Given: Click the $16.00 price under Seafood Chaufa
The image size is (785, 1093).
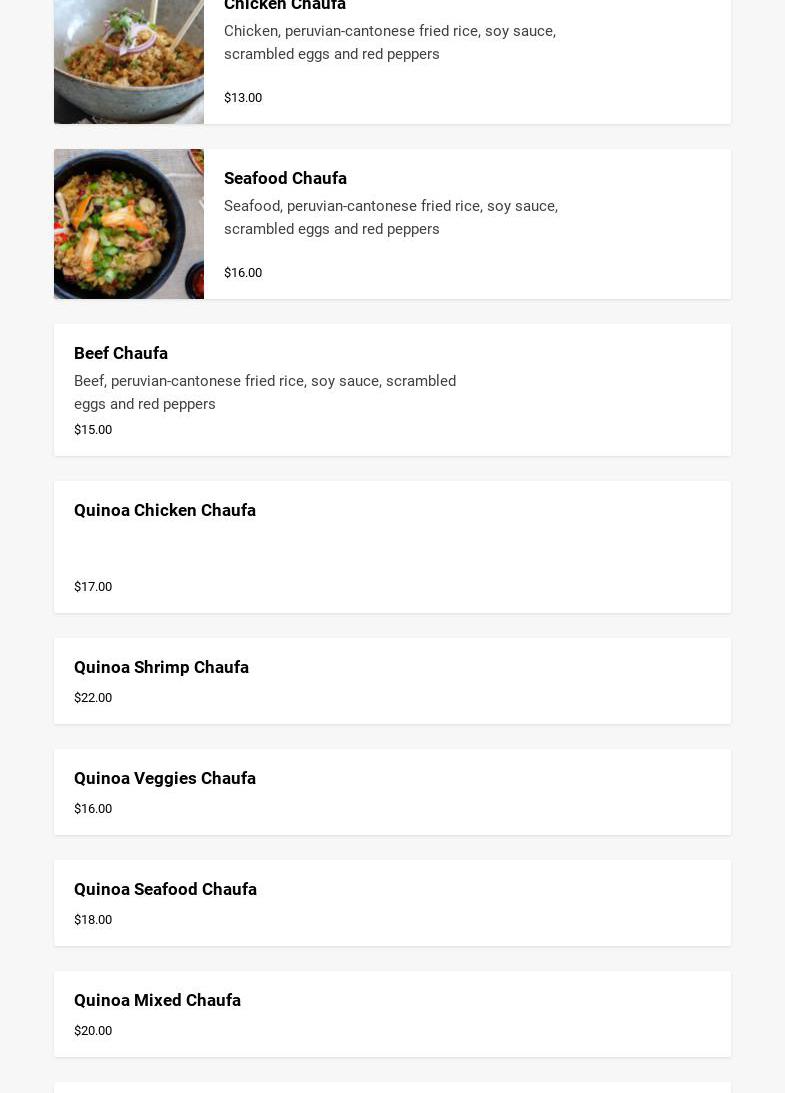Looking at the screenshot, I should (x=243, y=272).
